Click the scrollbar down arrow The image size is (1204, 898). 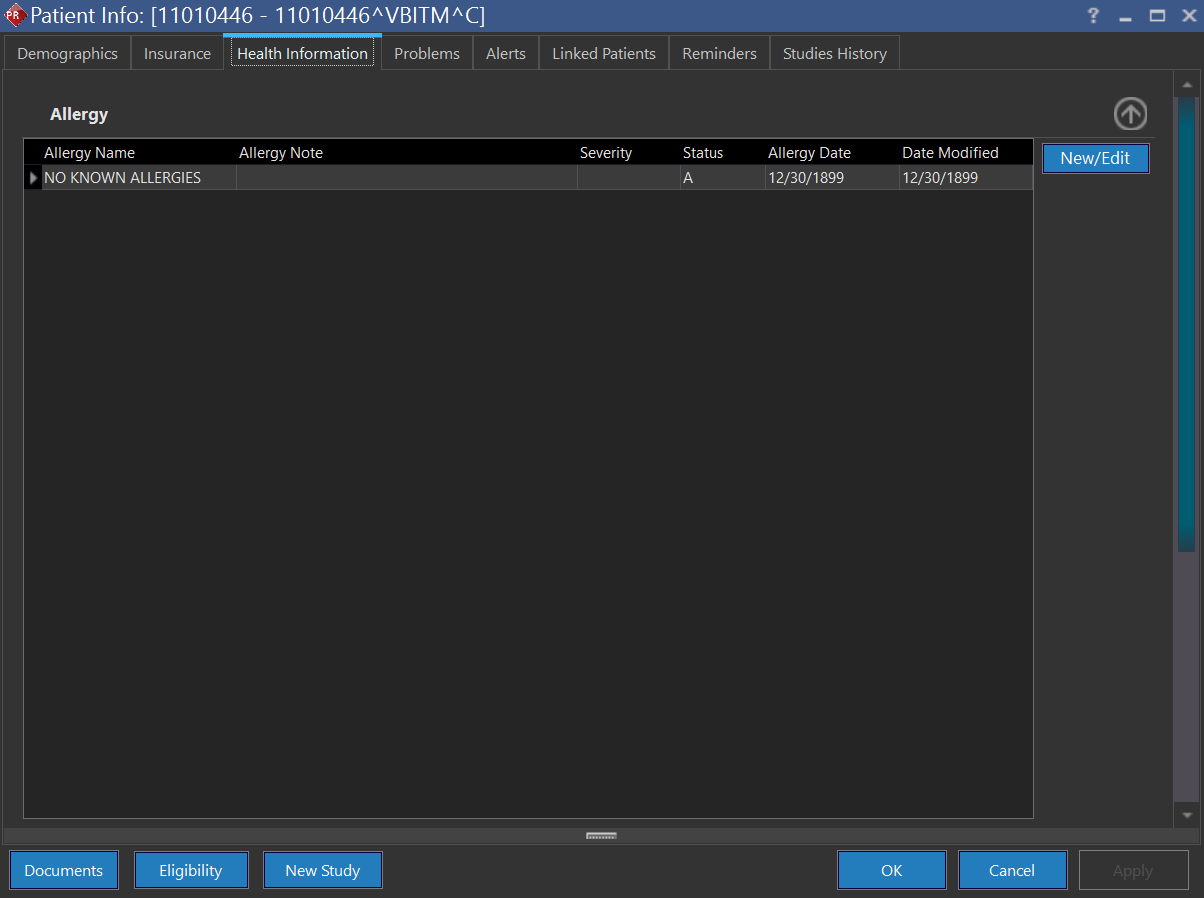coord(1187,815)
